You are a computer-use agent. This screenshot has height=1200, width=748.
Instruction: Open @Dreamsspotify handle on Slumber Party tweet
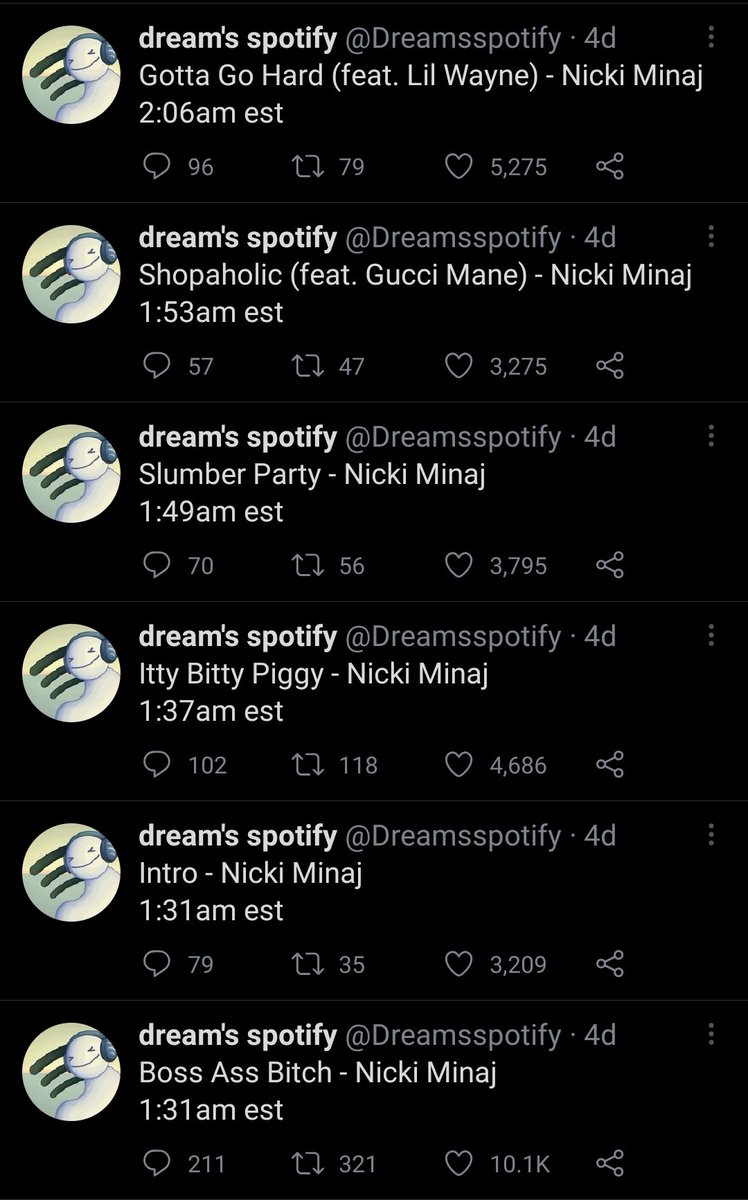(453, 437)
